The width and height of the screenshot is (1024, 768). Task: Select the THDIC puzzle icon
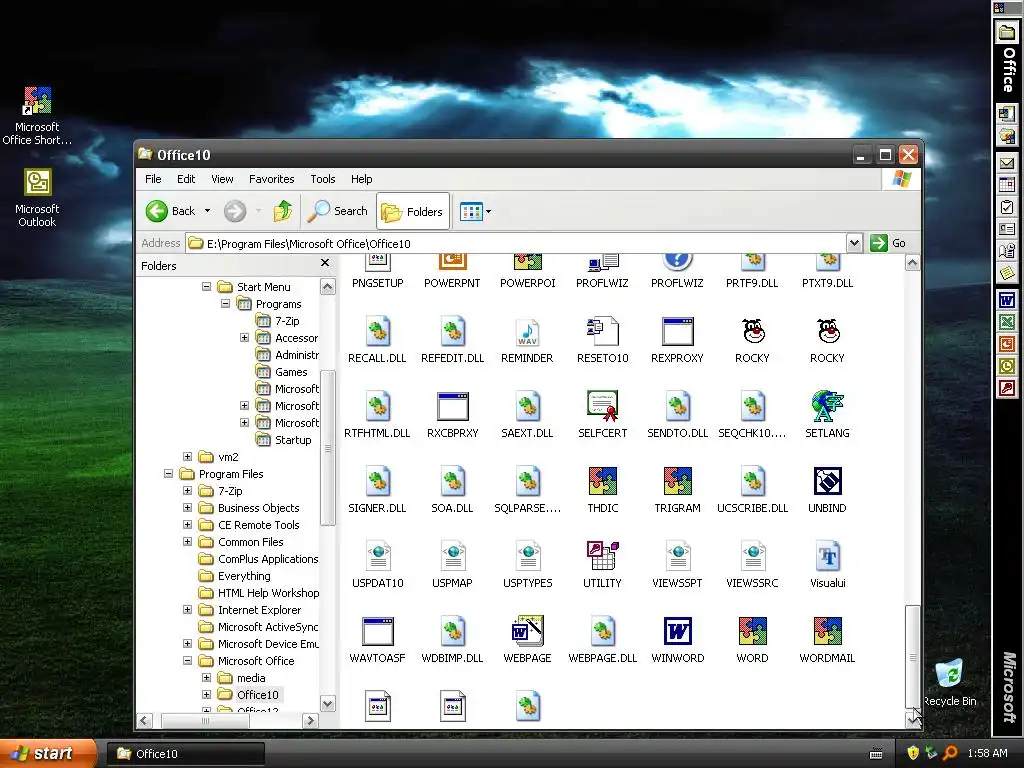(x=602, y=481)
